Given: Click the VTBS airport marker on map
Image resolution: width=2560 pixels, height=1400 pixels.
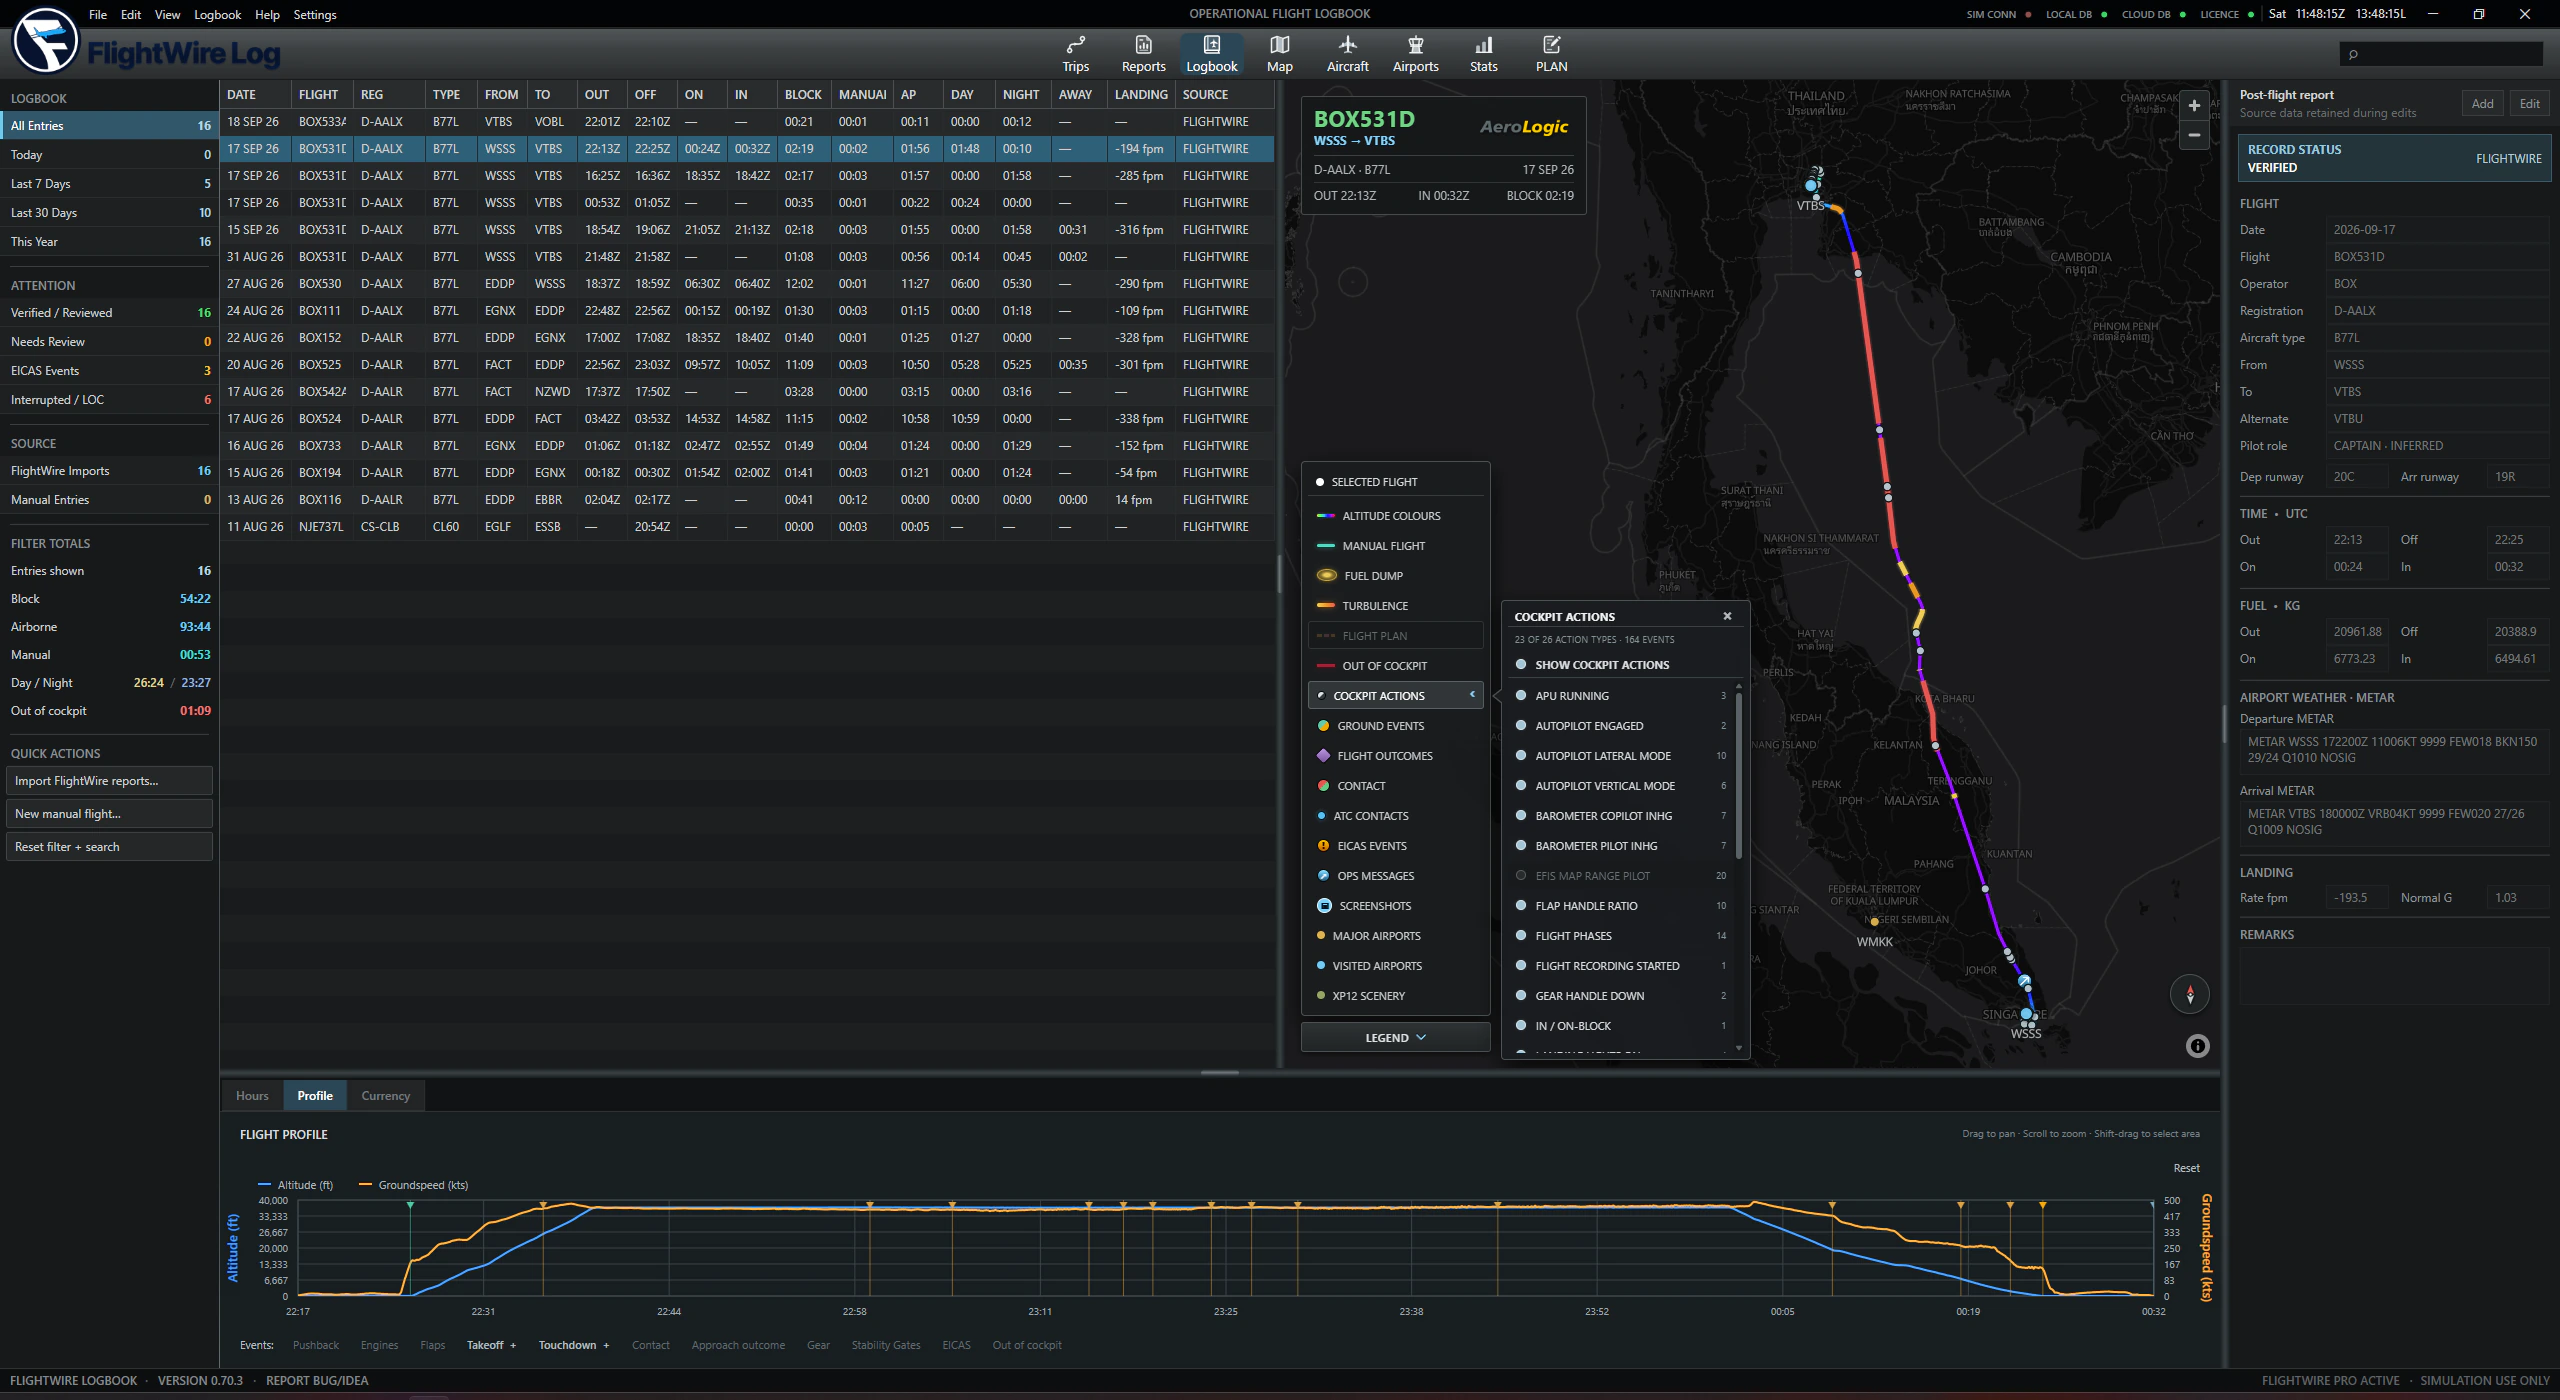Looking at the screenshot, I should 1810,186.
